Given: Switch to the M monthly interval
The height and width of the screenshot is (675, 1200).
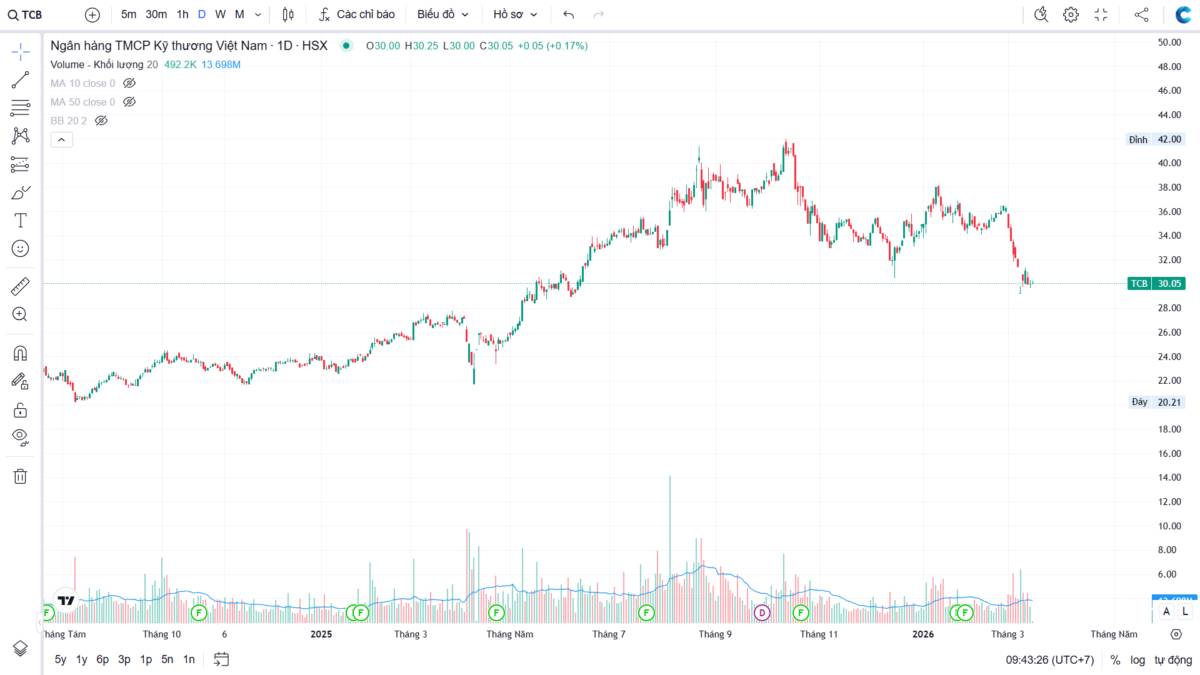Looking at the screenshot, I should pos(239,15).
